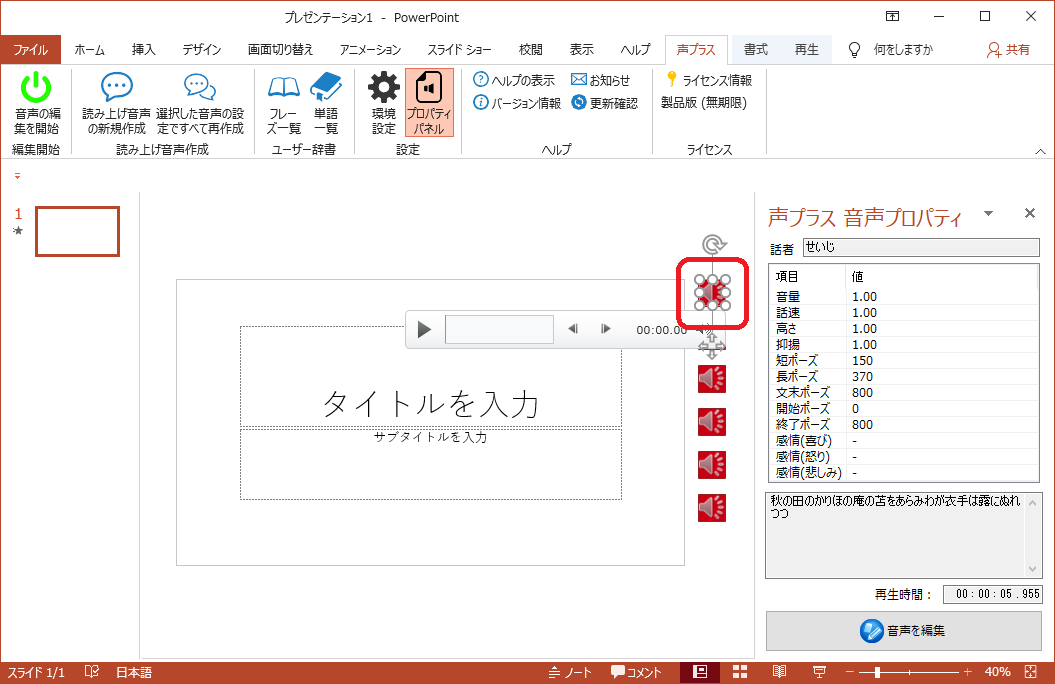Select the third red speaker audio icon
1055x684 pixels.
pyautogui.click(x=712, y=422)
